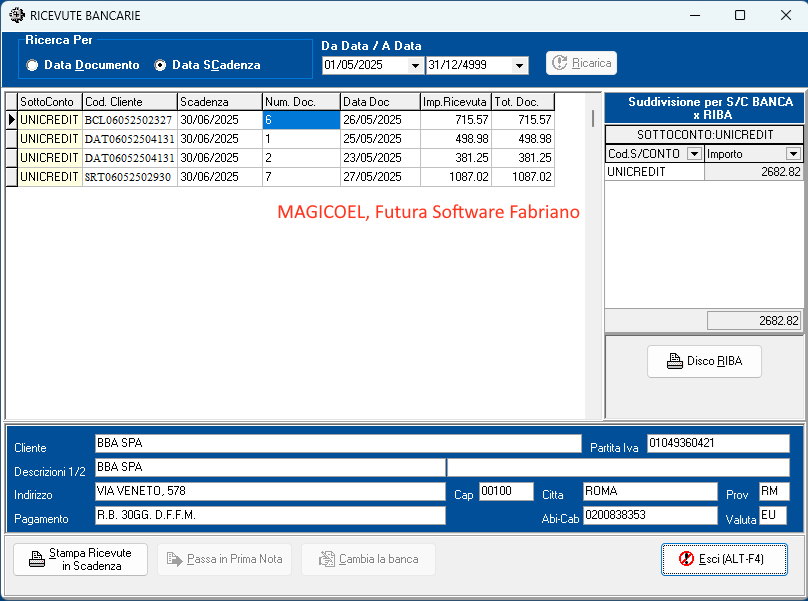Click the Disco RIBA button
808x601 pixels.
click(704, 361)
